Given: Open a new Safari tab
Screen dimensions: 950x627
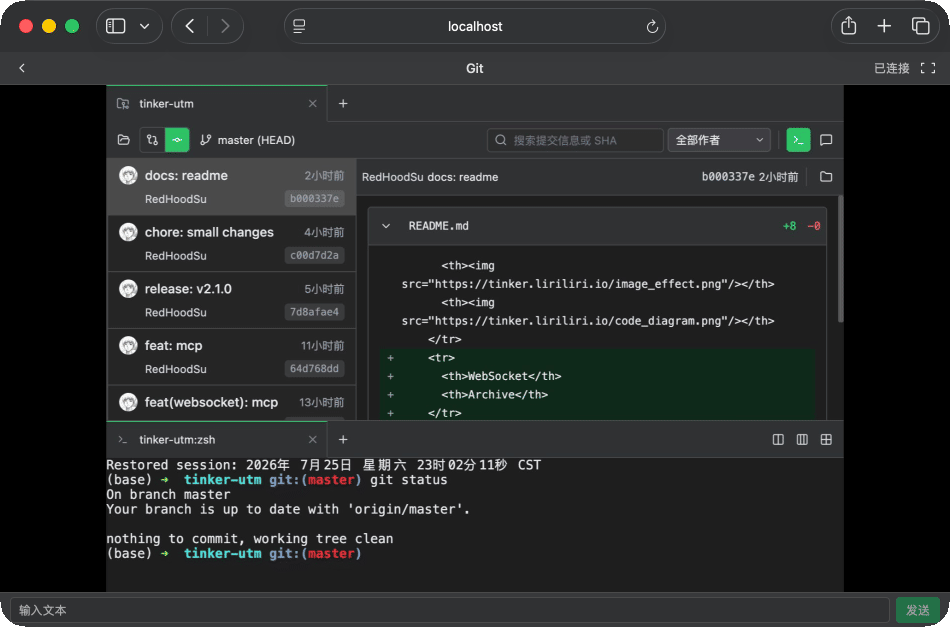Looking at the screenshot, I should (884, 26).
